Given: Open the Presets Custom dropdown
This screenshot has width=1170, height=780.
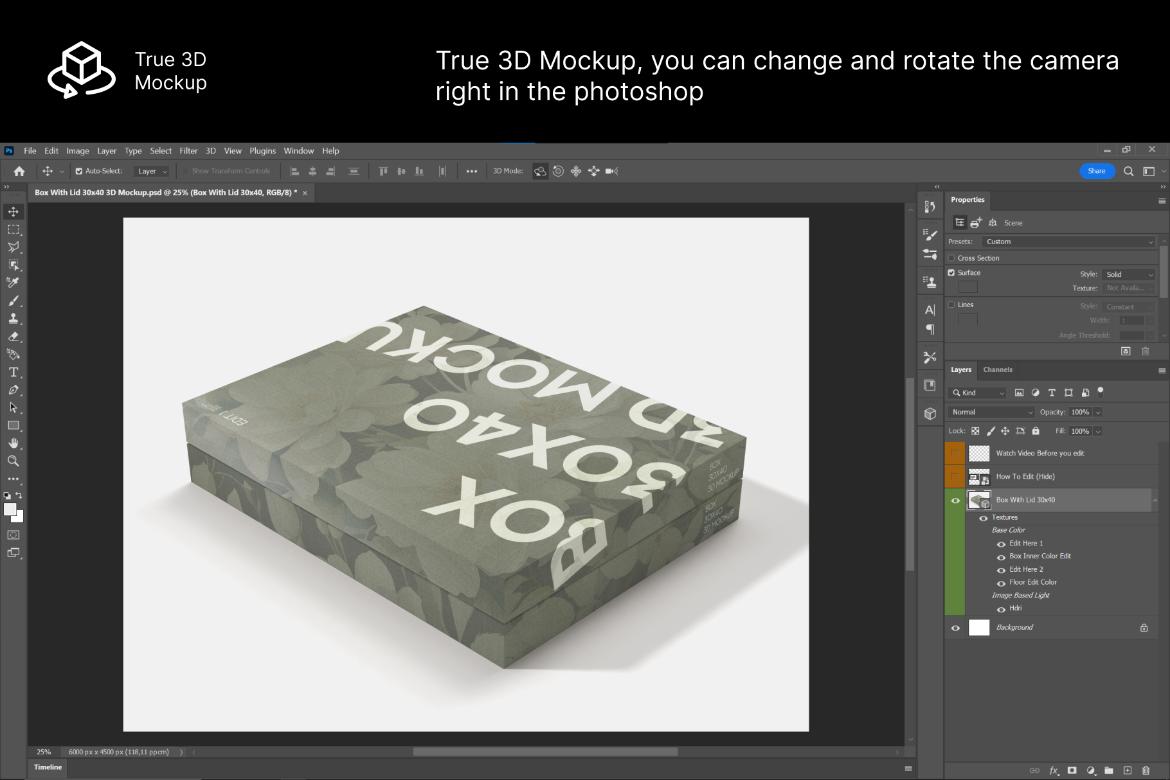Looking at the screenshot, I should 1069,242.
